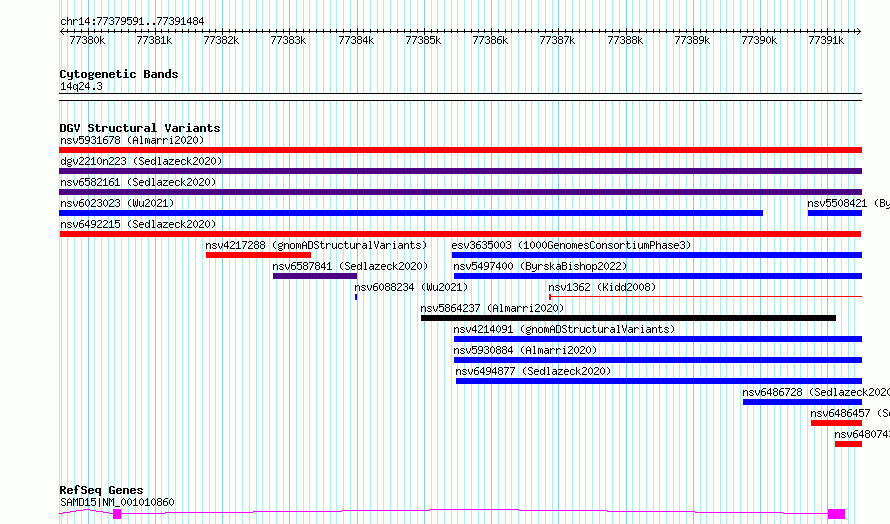Click the purple nsv6582161 variant bar
The image size is (890, 524).
460,192
